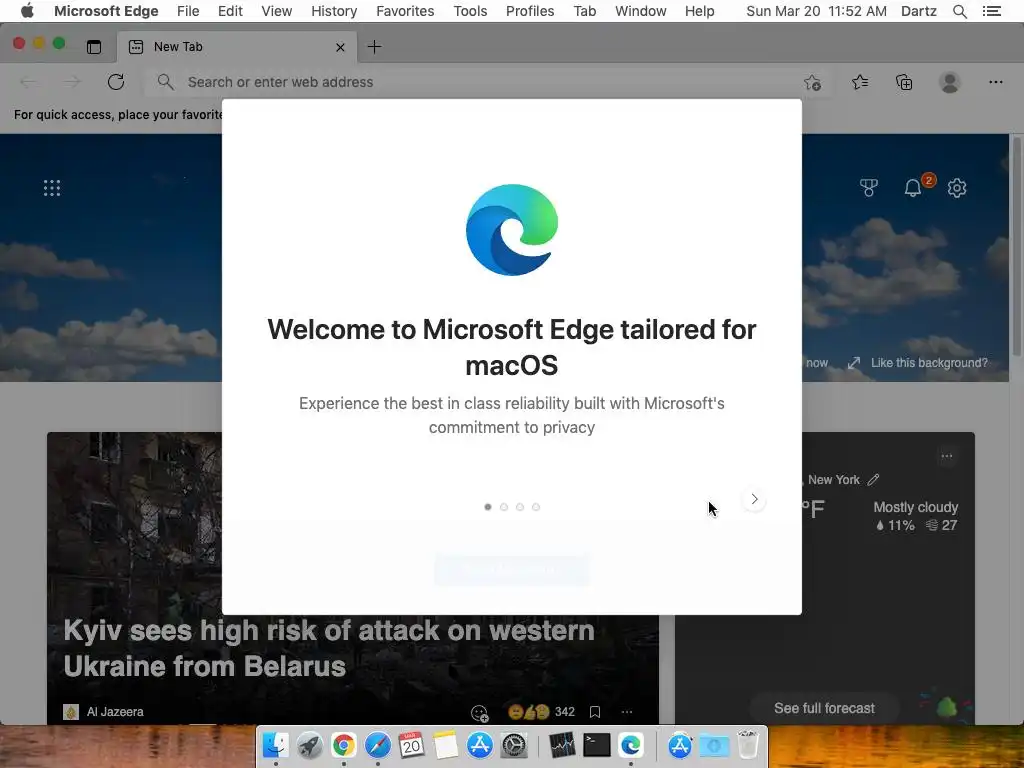Viewport: 1024px width, 768px height.
Task: Open the Downloads folder in the Dock
Action: (714, 745)
